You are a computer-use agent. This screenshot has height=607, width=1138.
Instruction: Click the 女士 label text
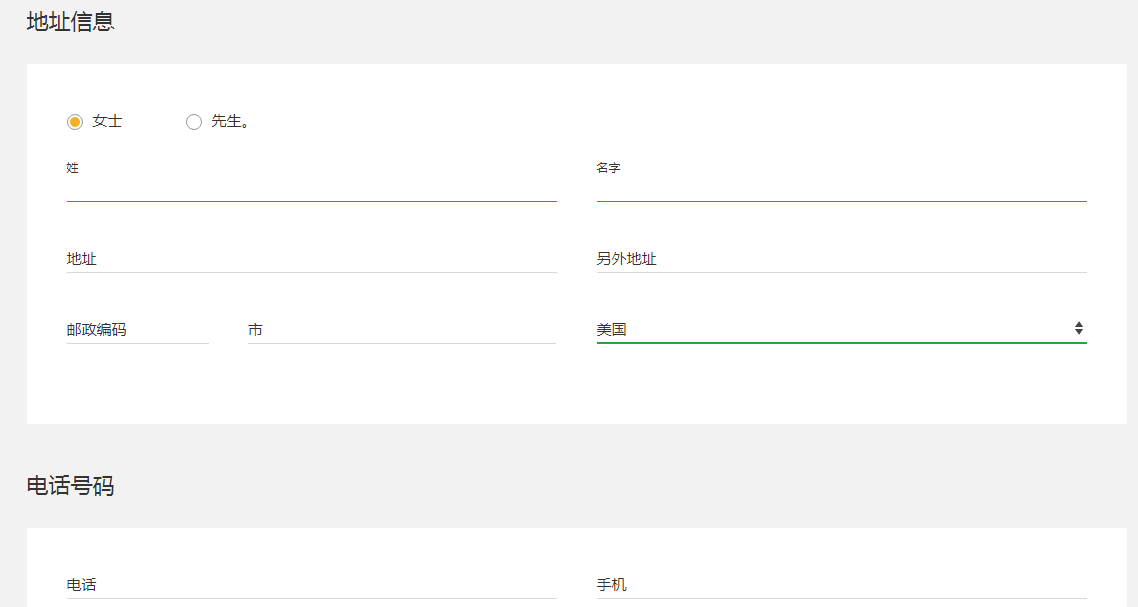(107, 121)
